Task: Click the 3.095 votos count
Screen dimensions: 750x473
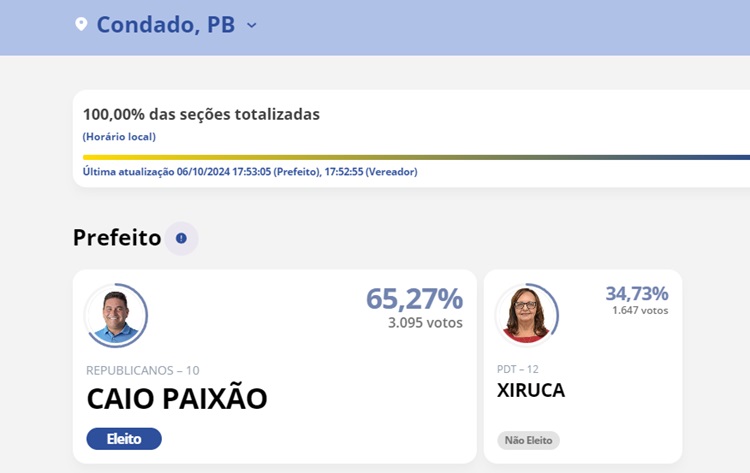Action: tap(425, 322)
